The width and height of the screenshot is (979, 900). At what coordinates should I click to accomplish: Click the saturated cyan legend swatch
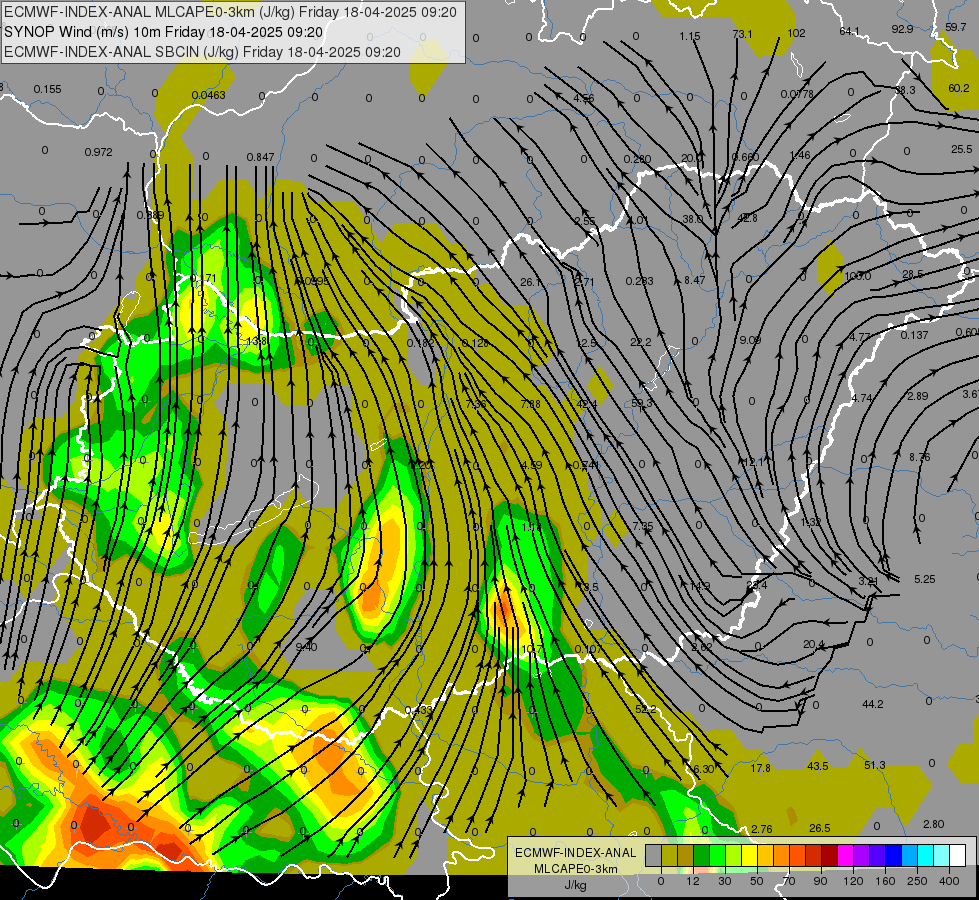pos(925,855)
